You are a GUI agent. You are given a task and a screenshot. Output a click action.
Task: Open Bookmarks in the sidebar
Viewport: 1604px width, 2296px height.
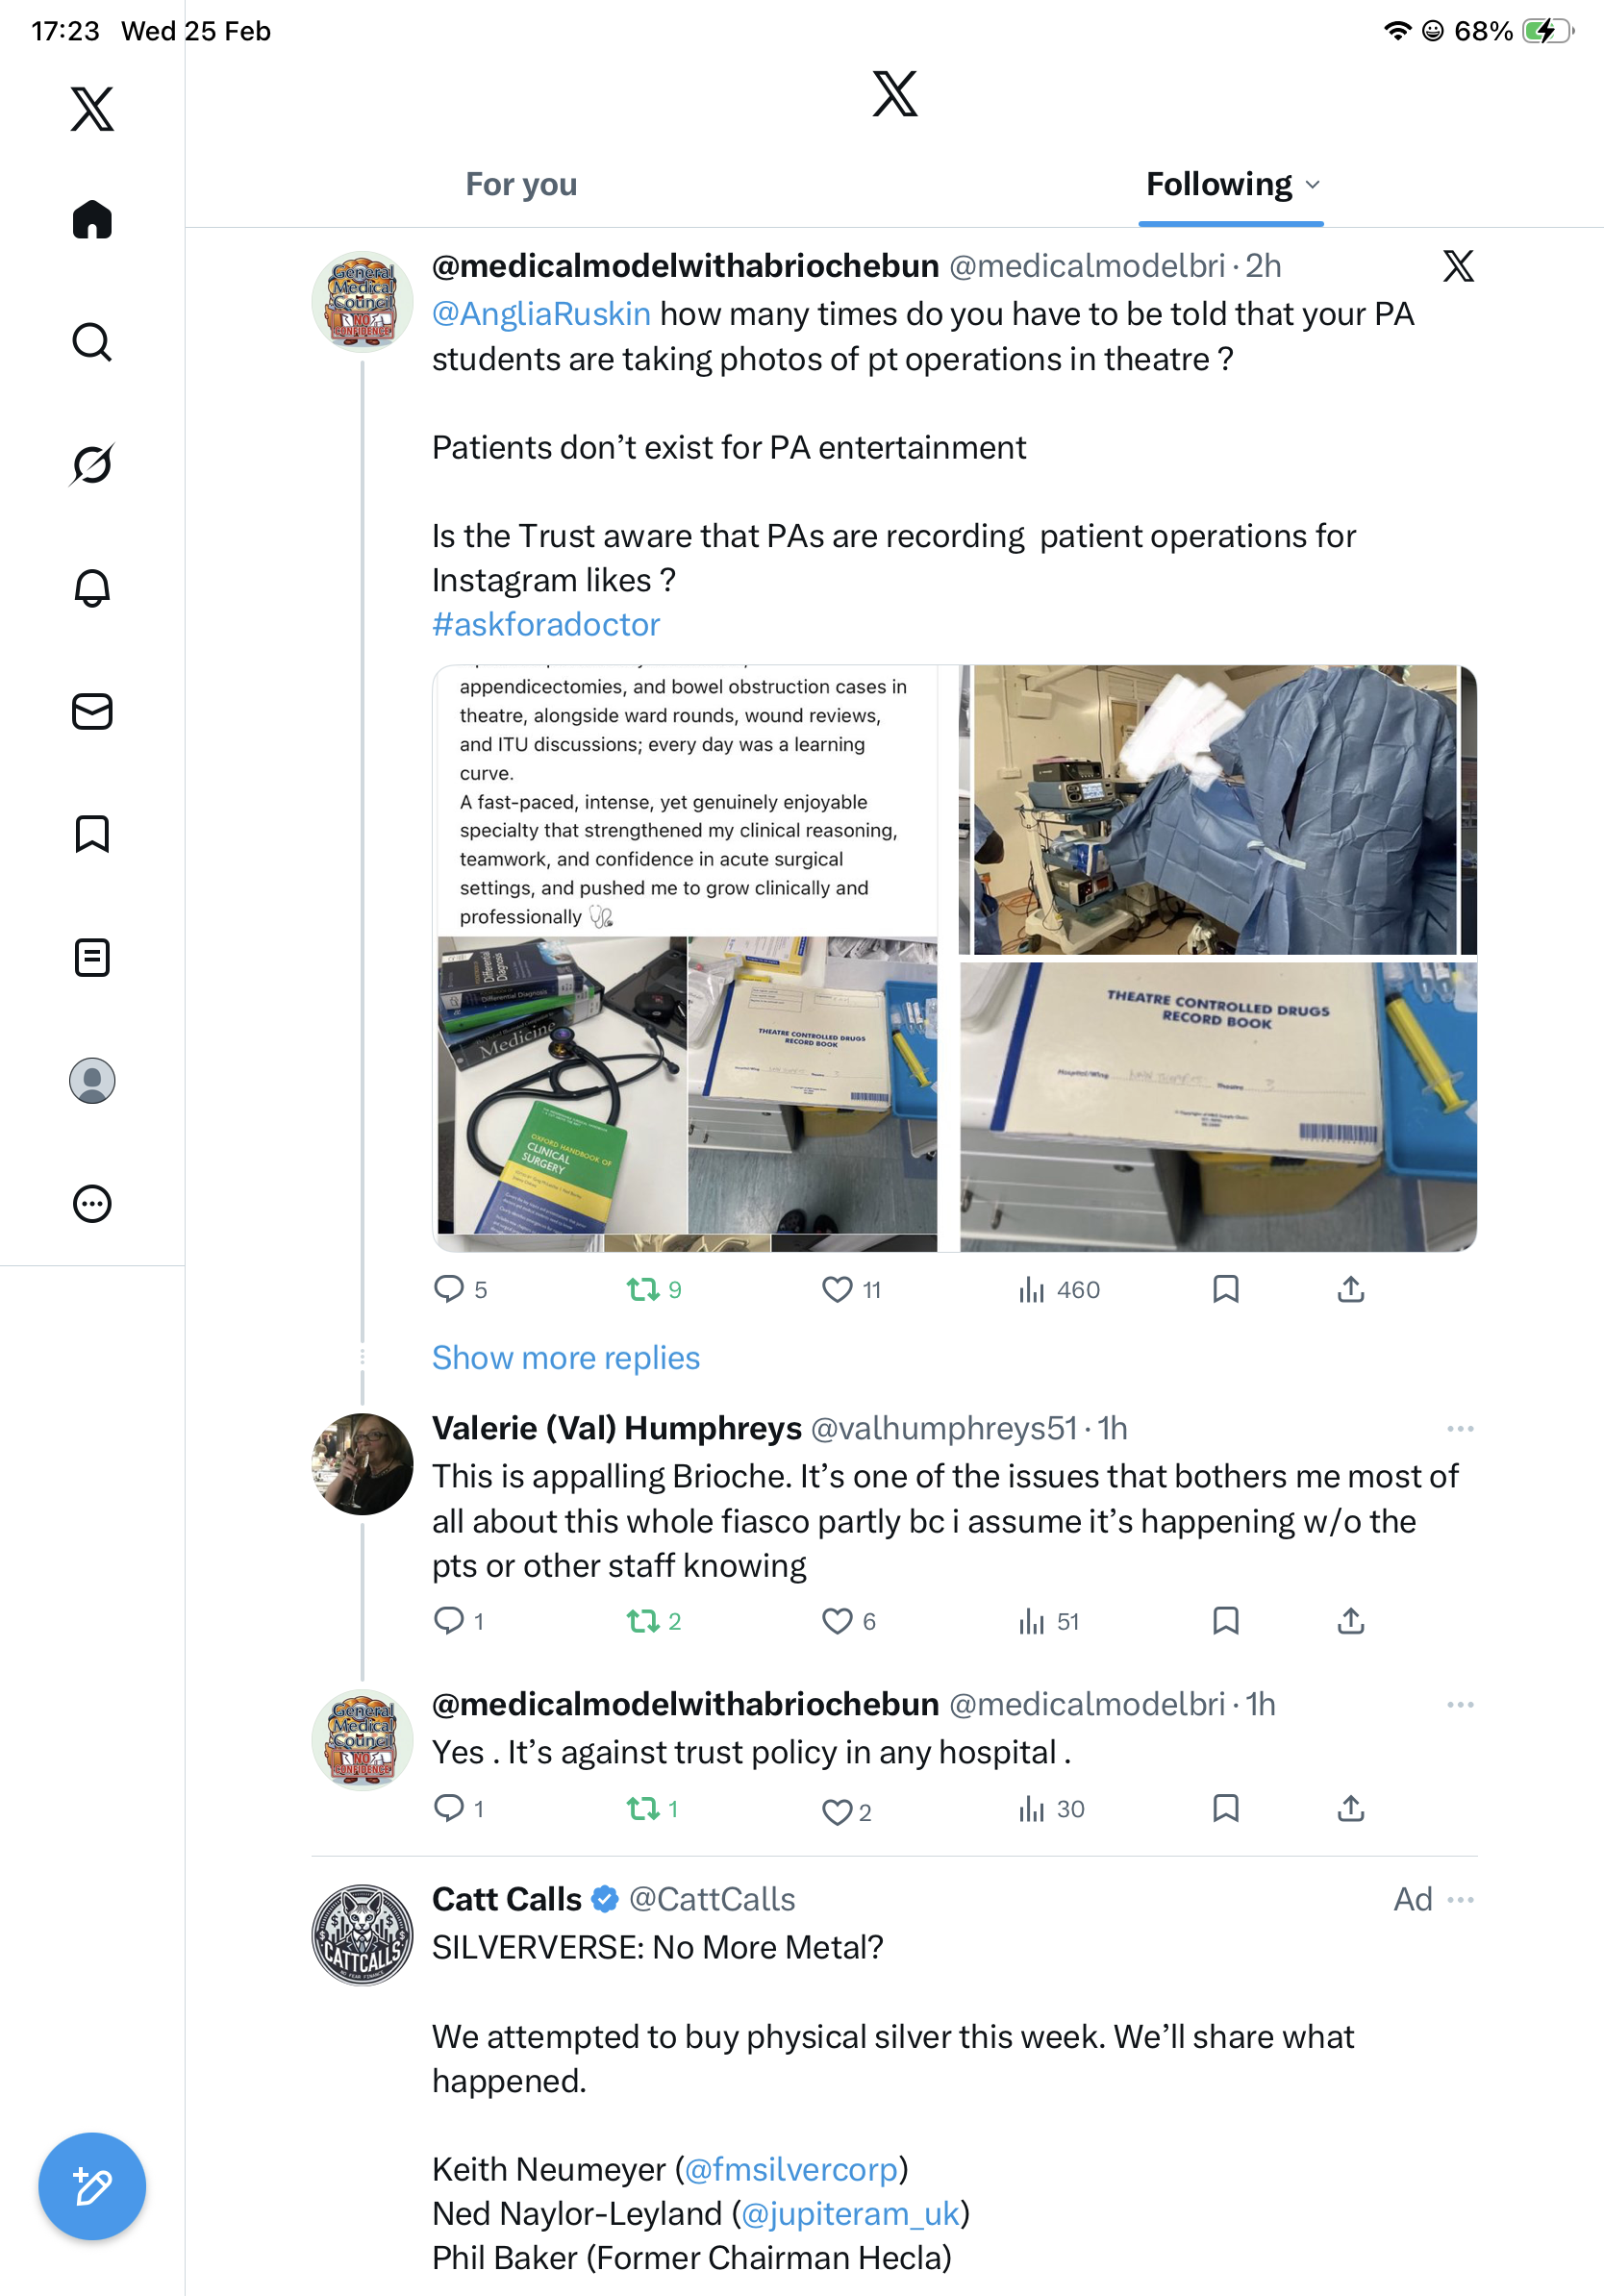click(x=92, y=834)
